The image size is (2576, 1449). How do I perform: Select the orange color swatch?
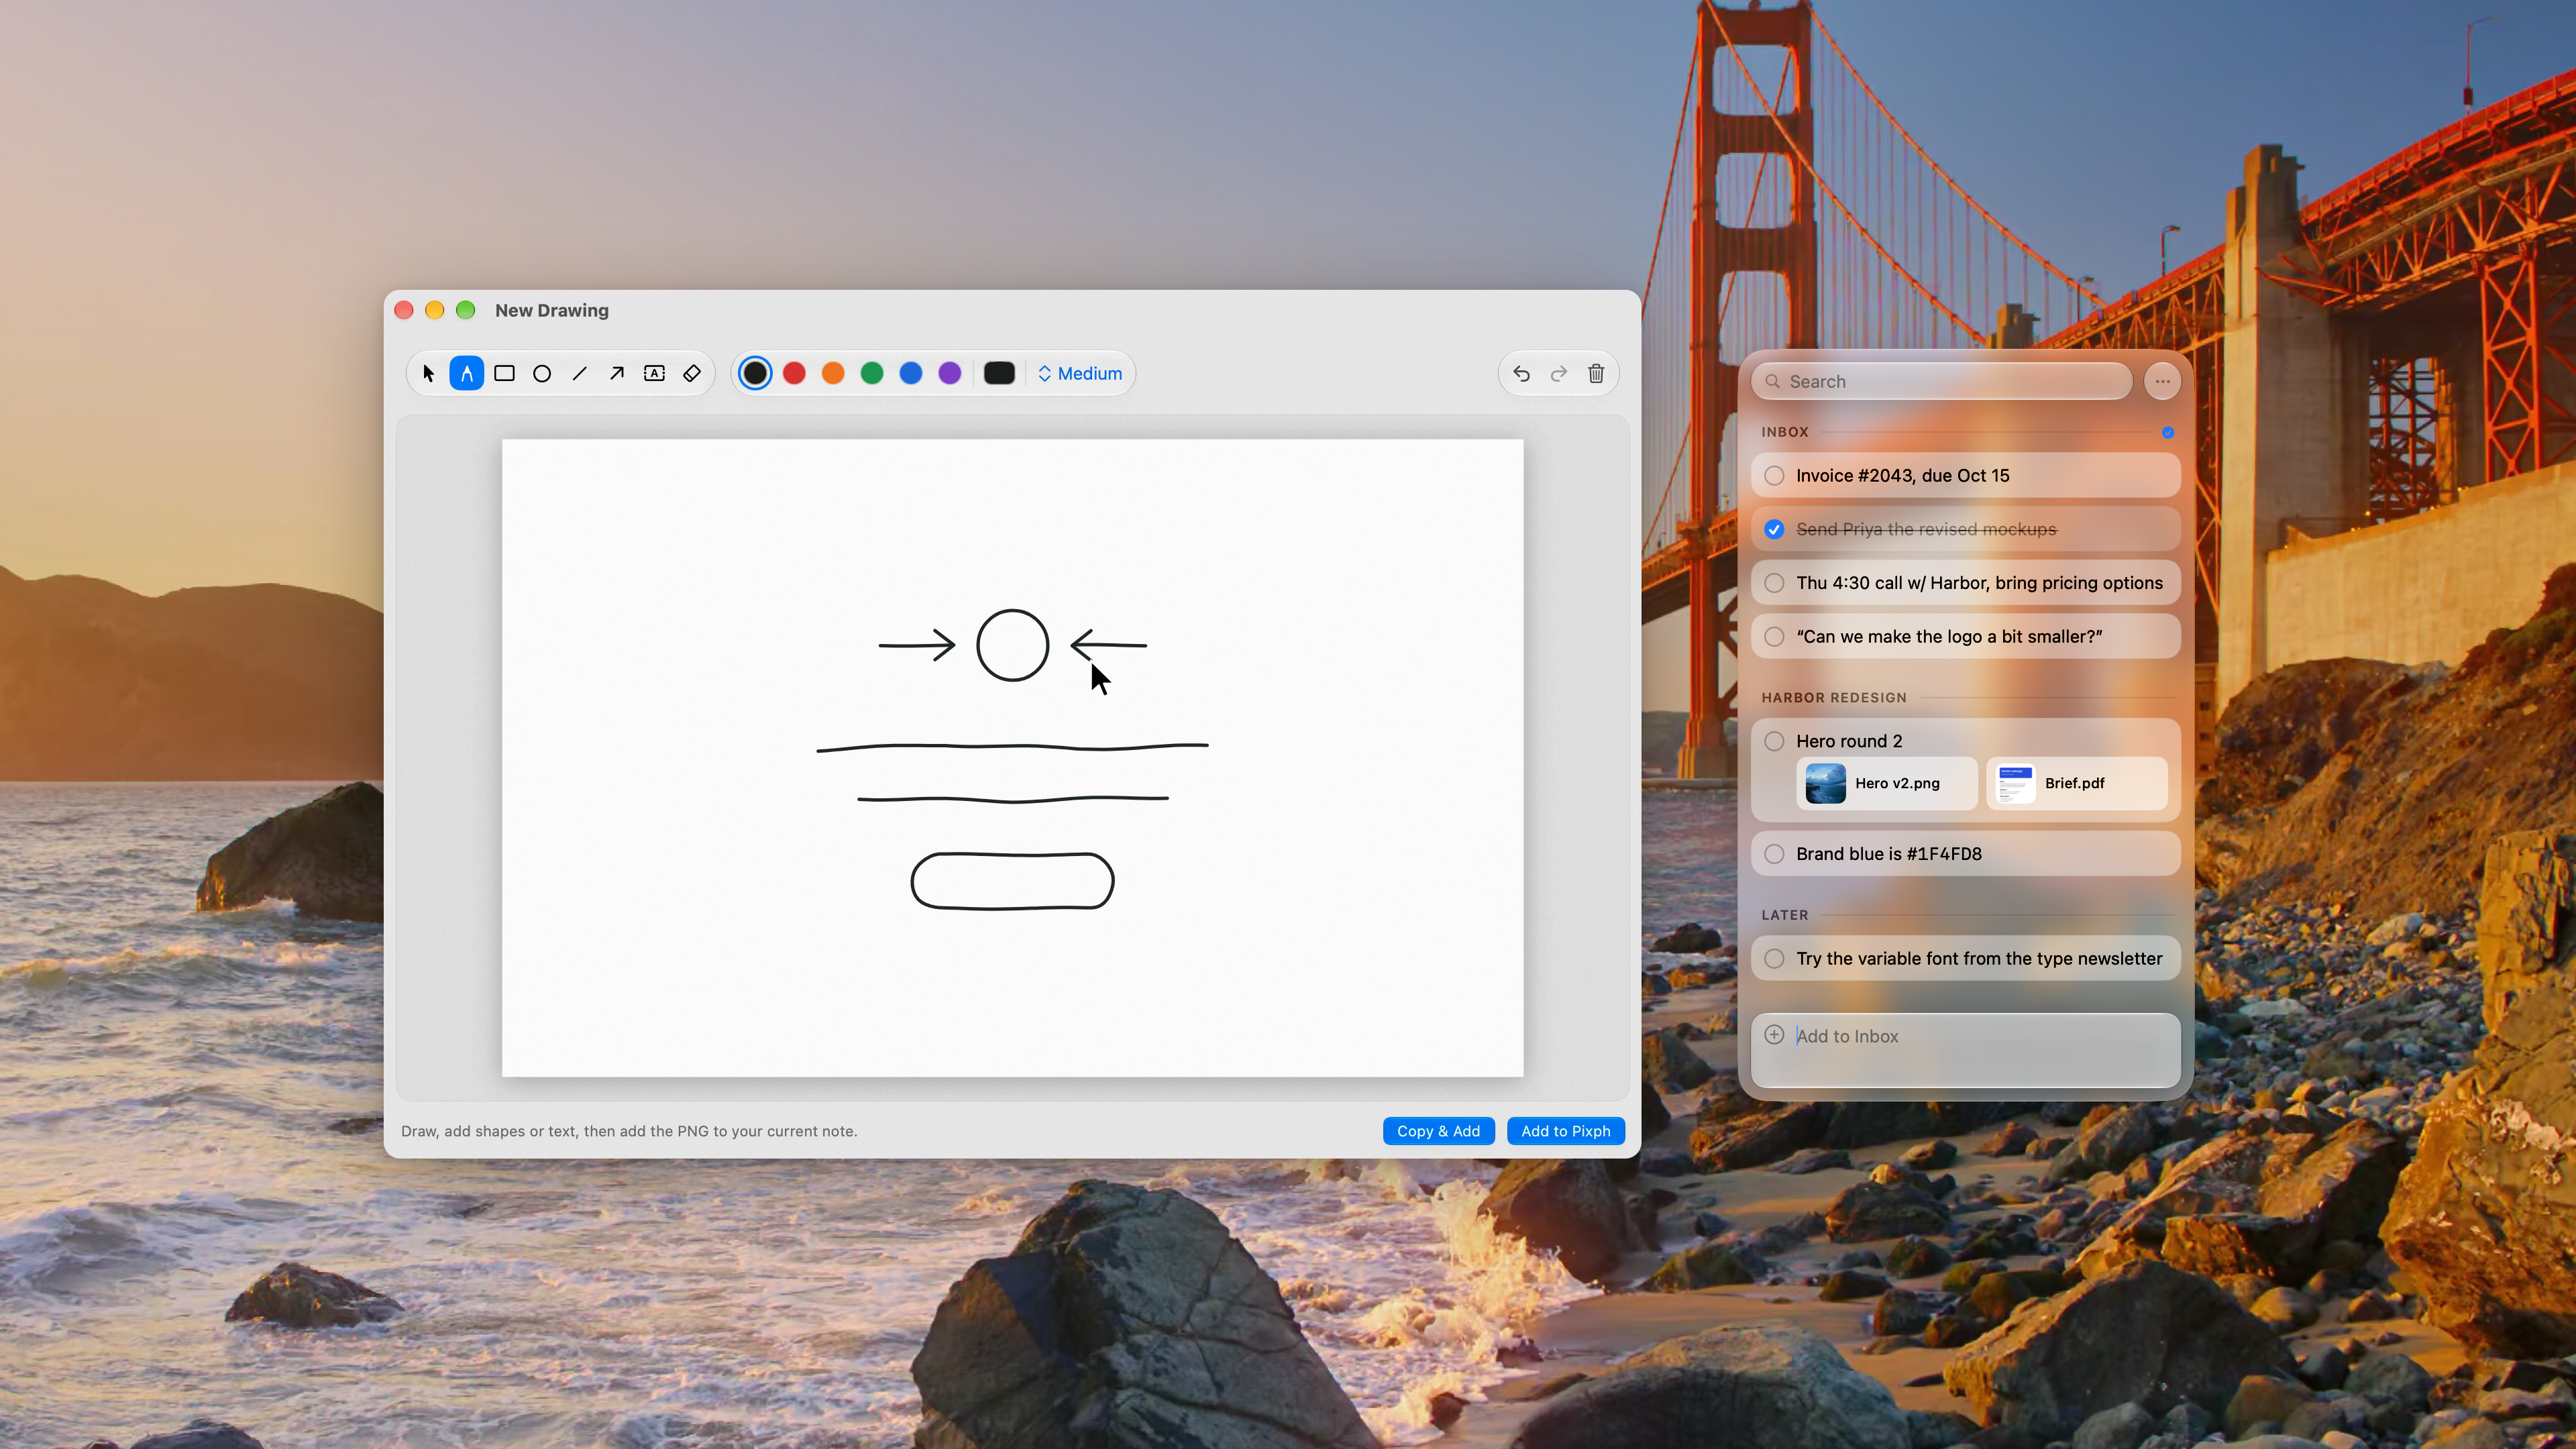pos(833,373)
